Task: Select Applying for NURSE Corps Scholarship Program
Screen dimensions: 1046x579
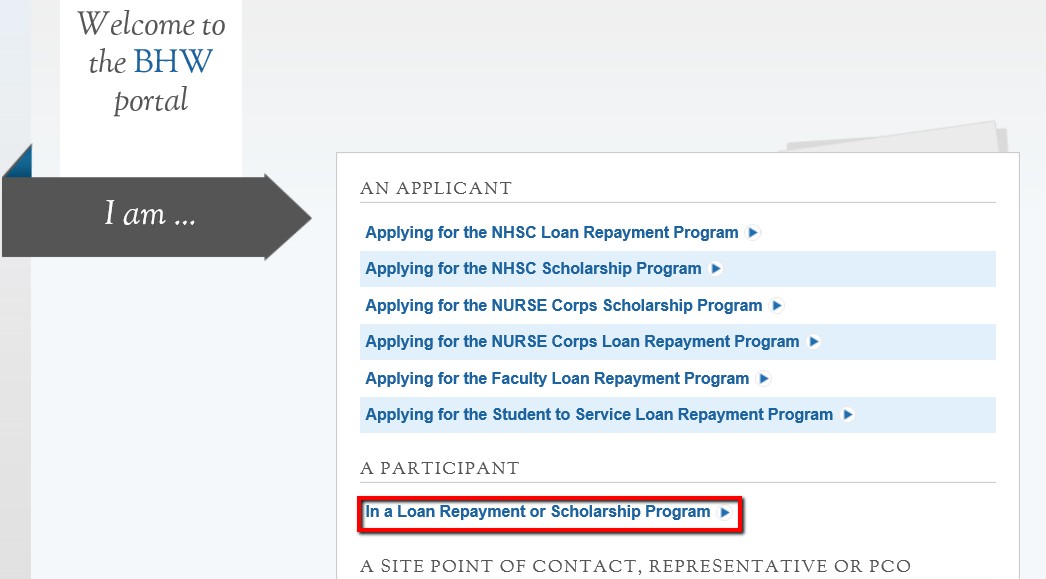Action: click(x=564, y=305)
